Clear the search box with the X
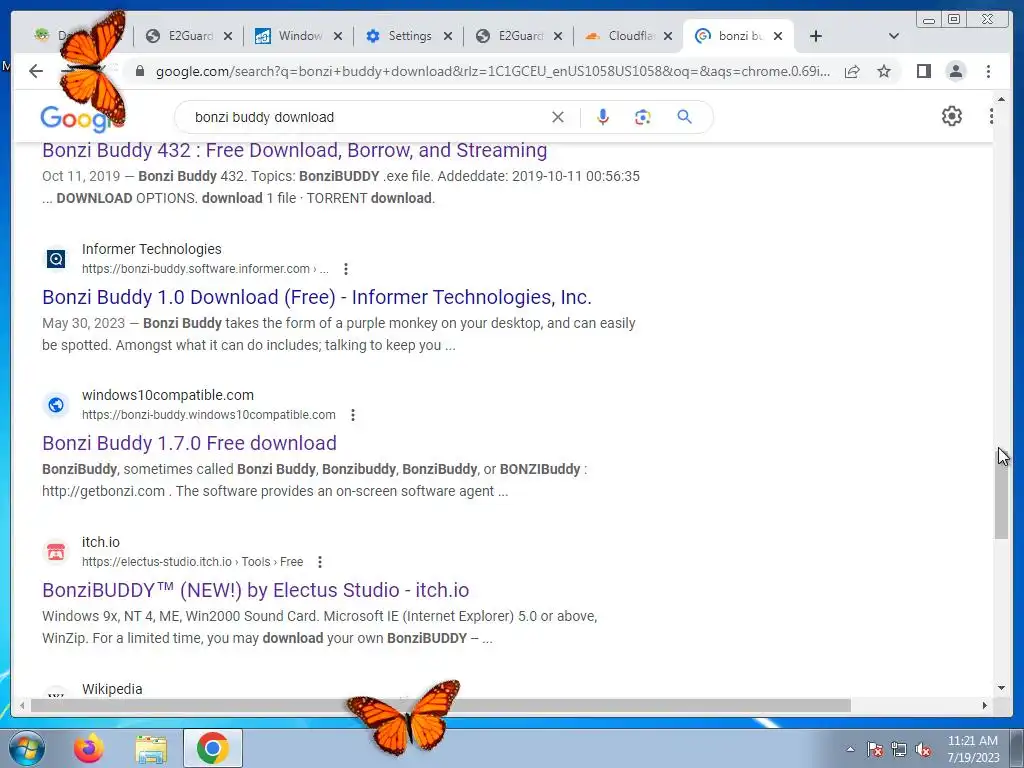 pyautogui.click(x=558, y=117)
